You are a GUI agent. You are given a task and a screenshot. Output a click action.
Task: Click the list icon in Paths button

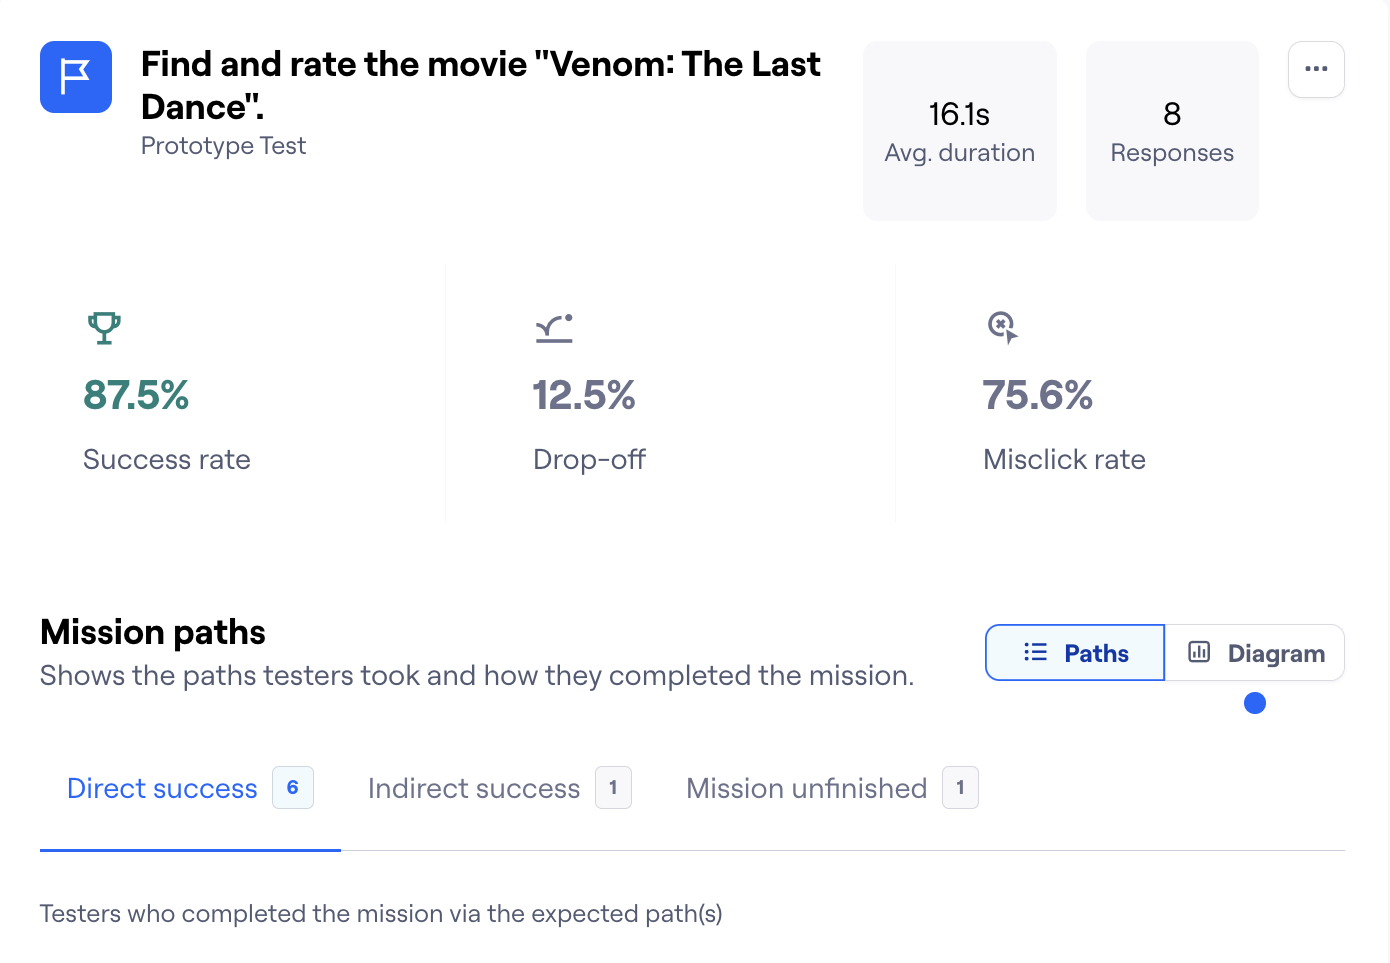(x=1035, y=653)
